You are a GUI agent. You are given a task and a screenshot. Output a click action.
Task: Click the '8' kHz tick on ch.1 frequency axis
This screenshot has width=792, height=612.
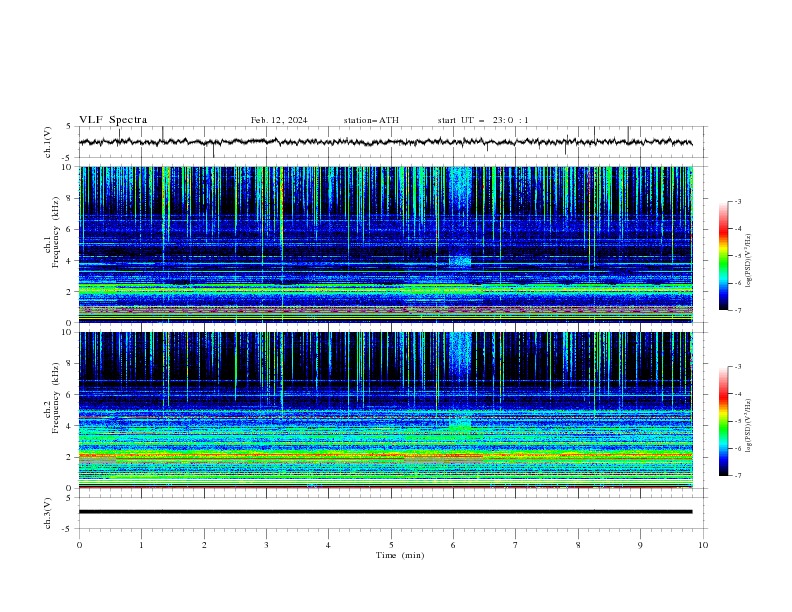tap(71, 198)
